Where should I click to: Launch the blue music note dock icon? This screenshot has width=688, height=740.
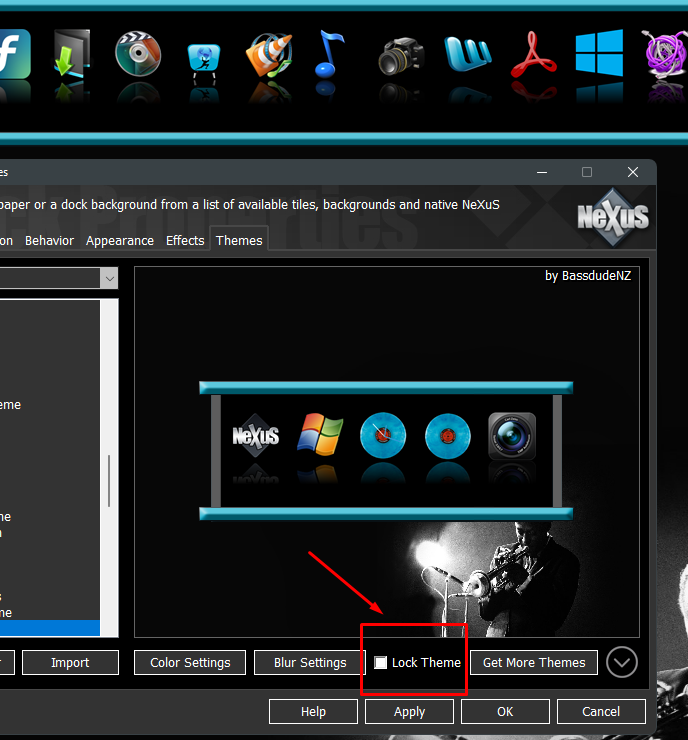pyautogui.click(x=328, y=55)
